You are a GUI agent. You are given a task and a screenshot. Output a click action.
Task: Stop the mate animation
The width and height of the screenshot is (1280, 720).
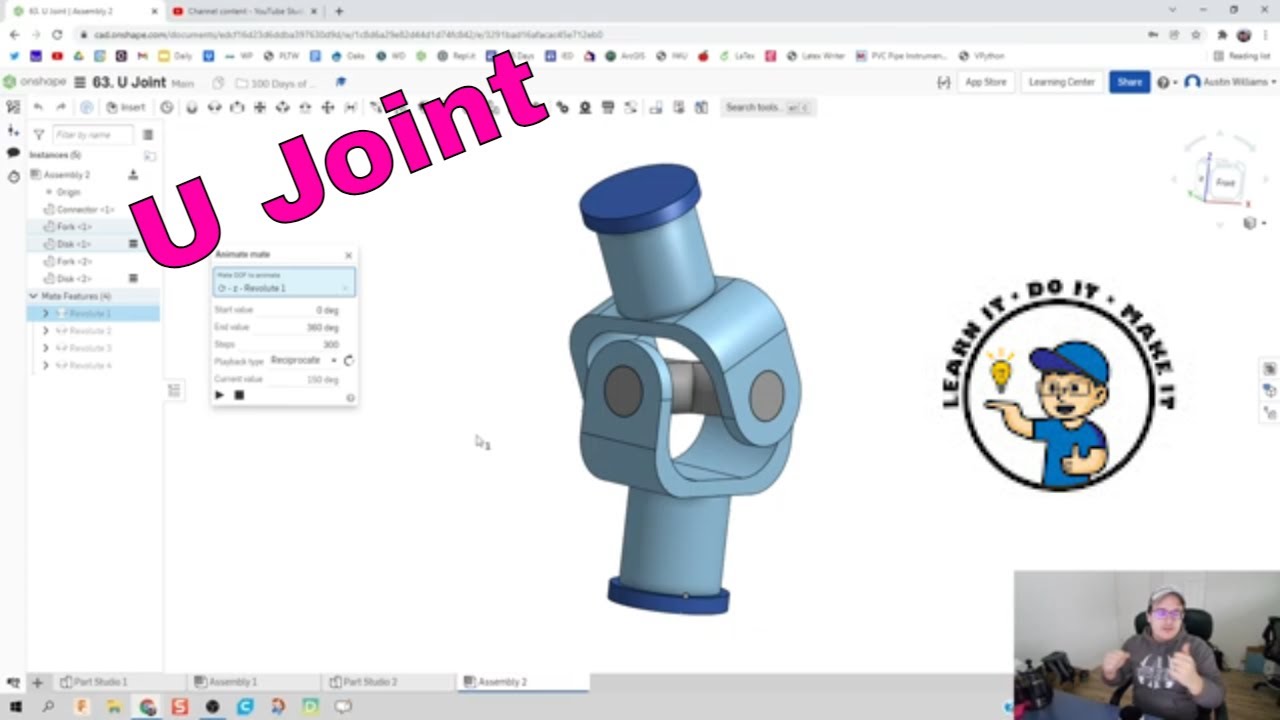click(x=239, y=395)
